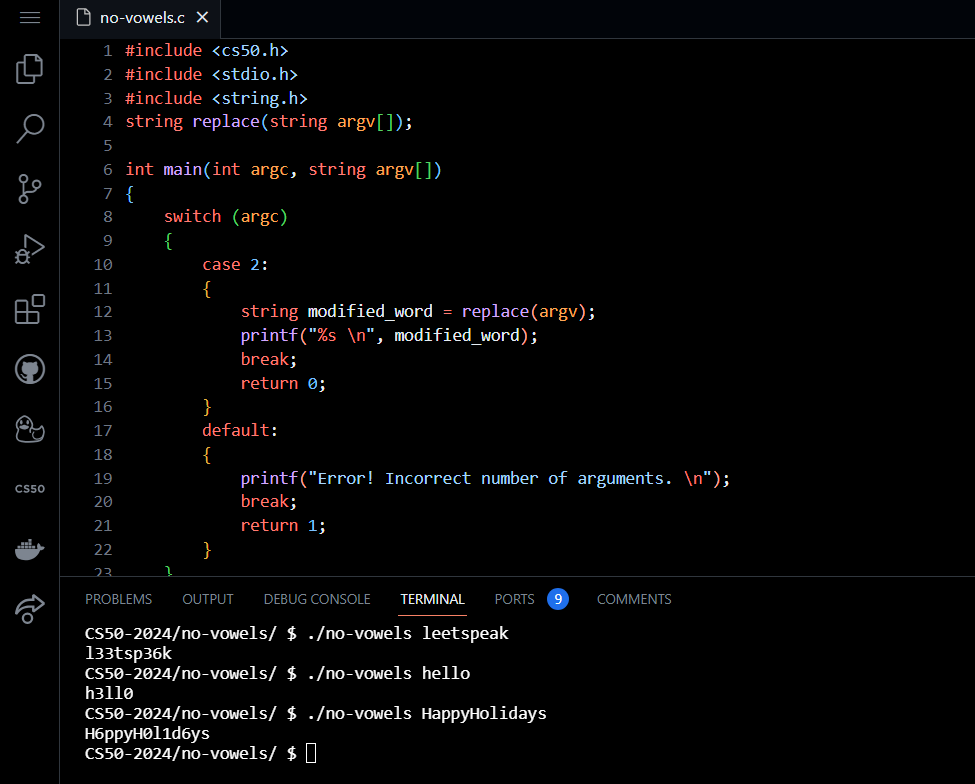Click the file icon on no-vowels.c tab
Screen dimensions: 975x784
[x=83, y=17]
